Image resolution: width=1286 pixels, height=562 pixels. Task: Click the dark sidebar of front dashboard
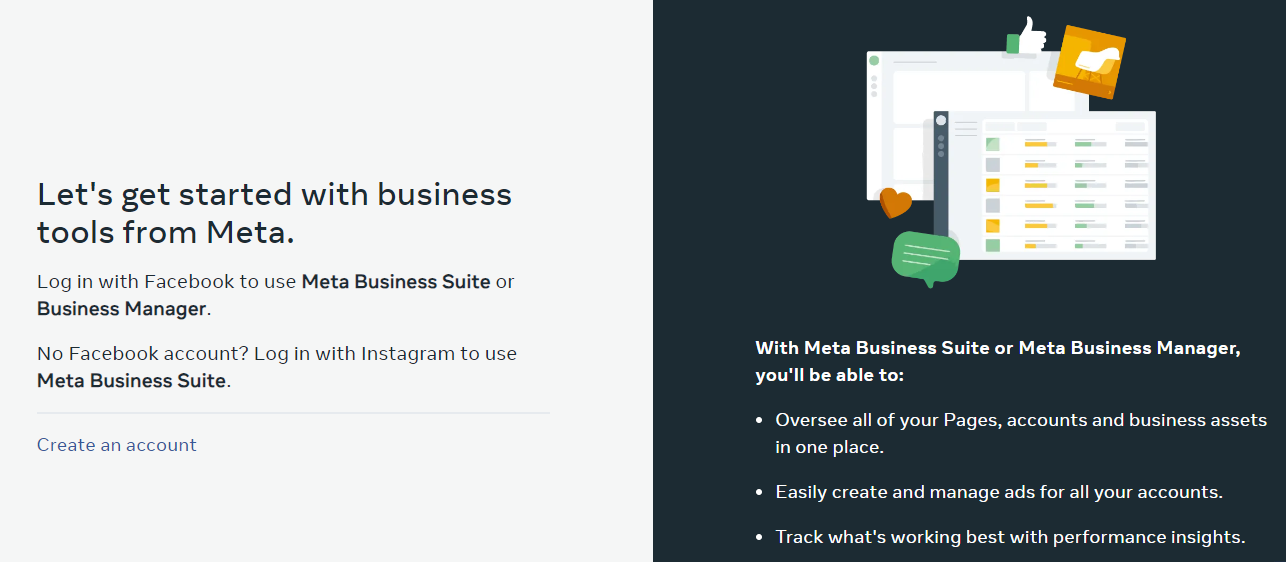[x=941, y=172]
